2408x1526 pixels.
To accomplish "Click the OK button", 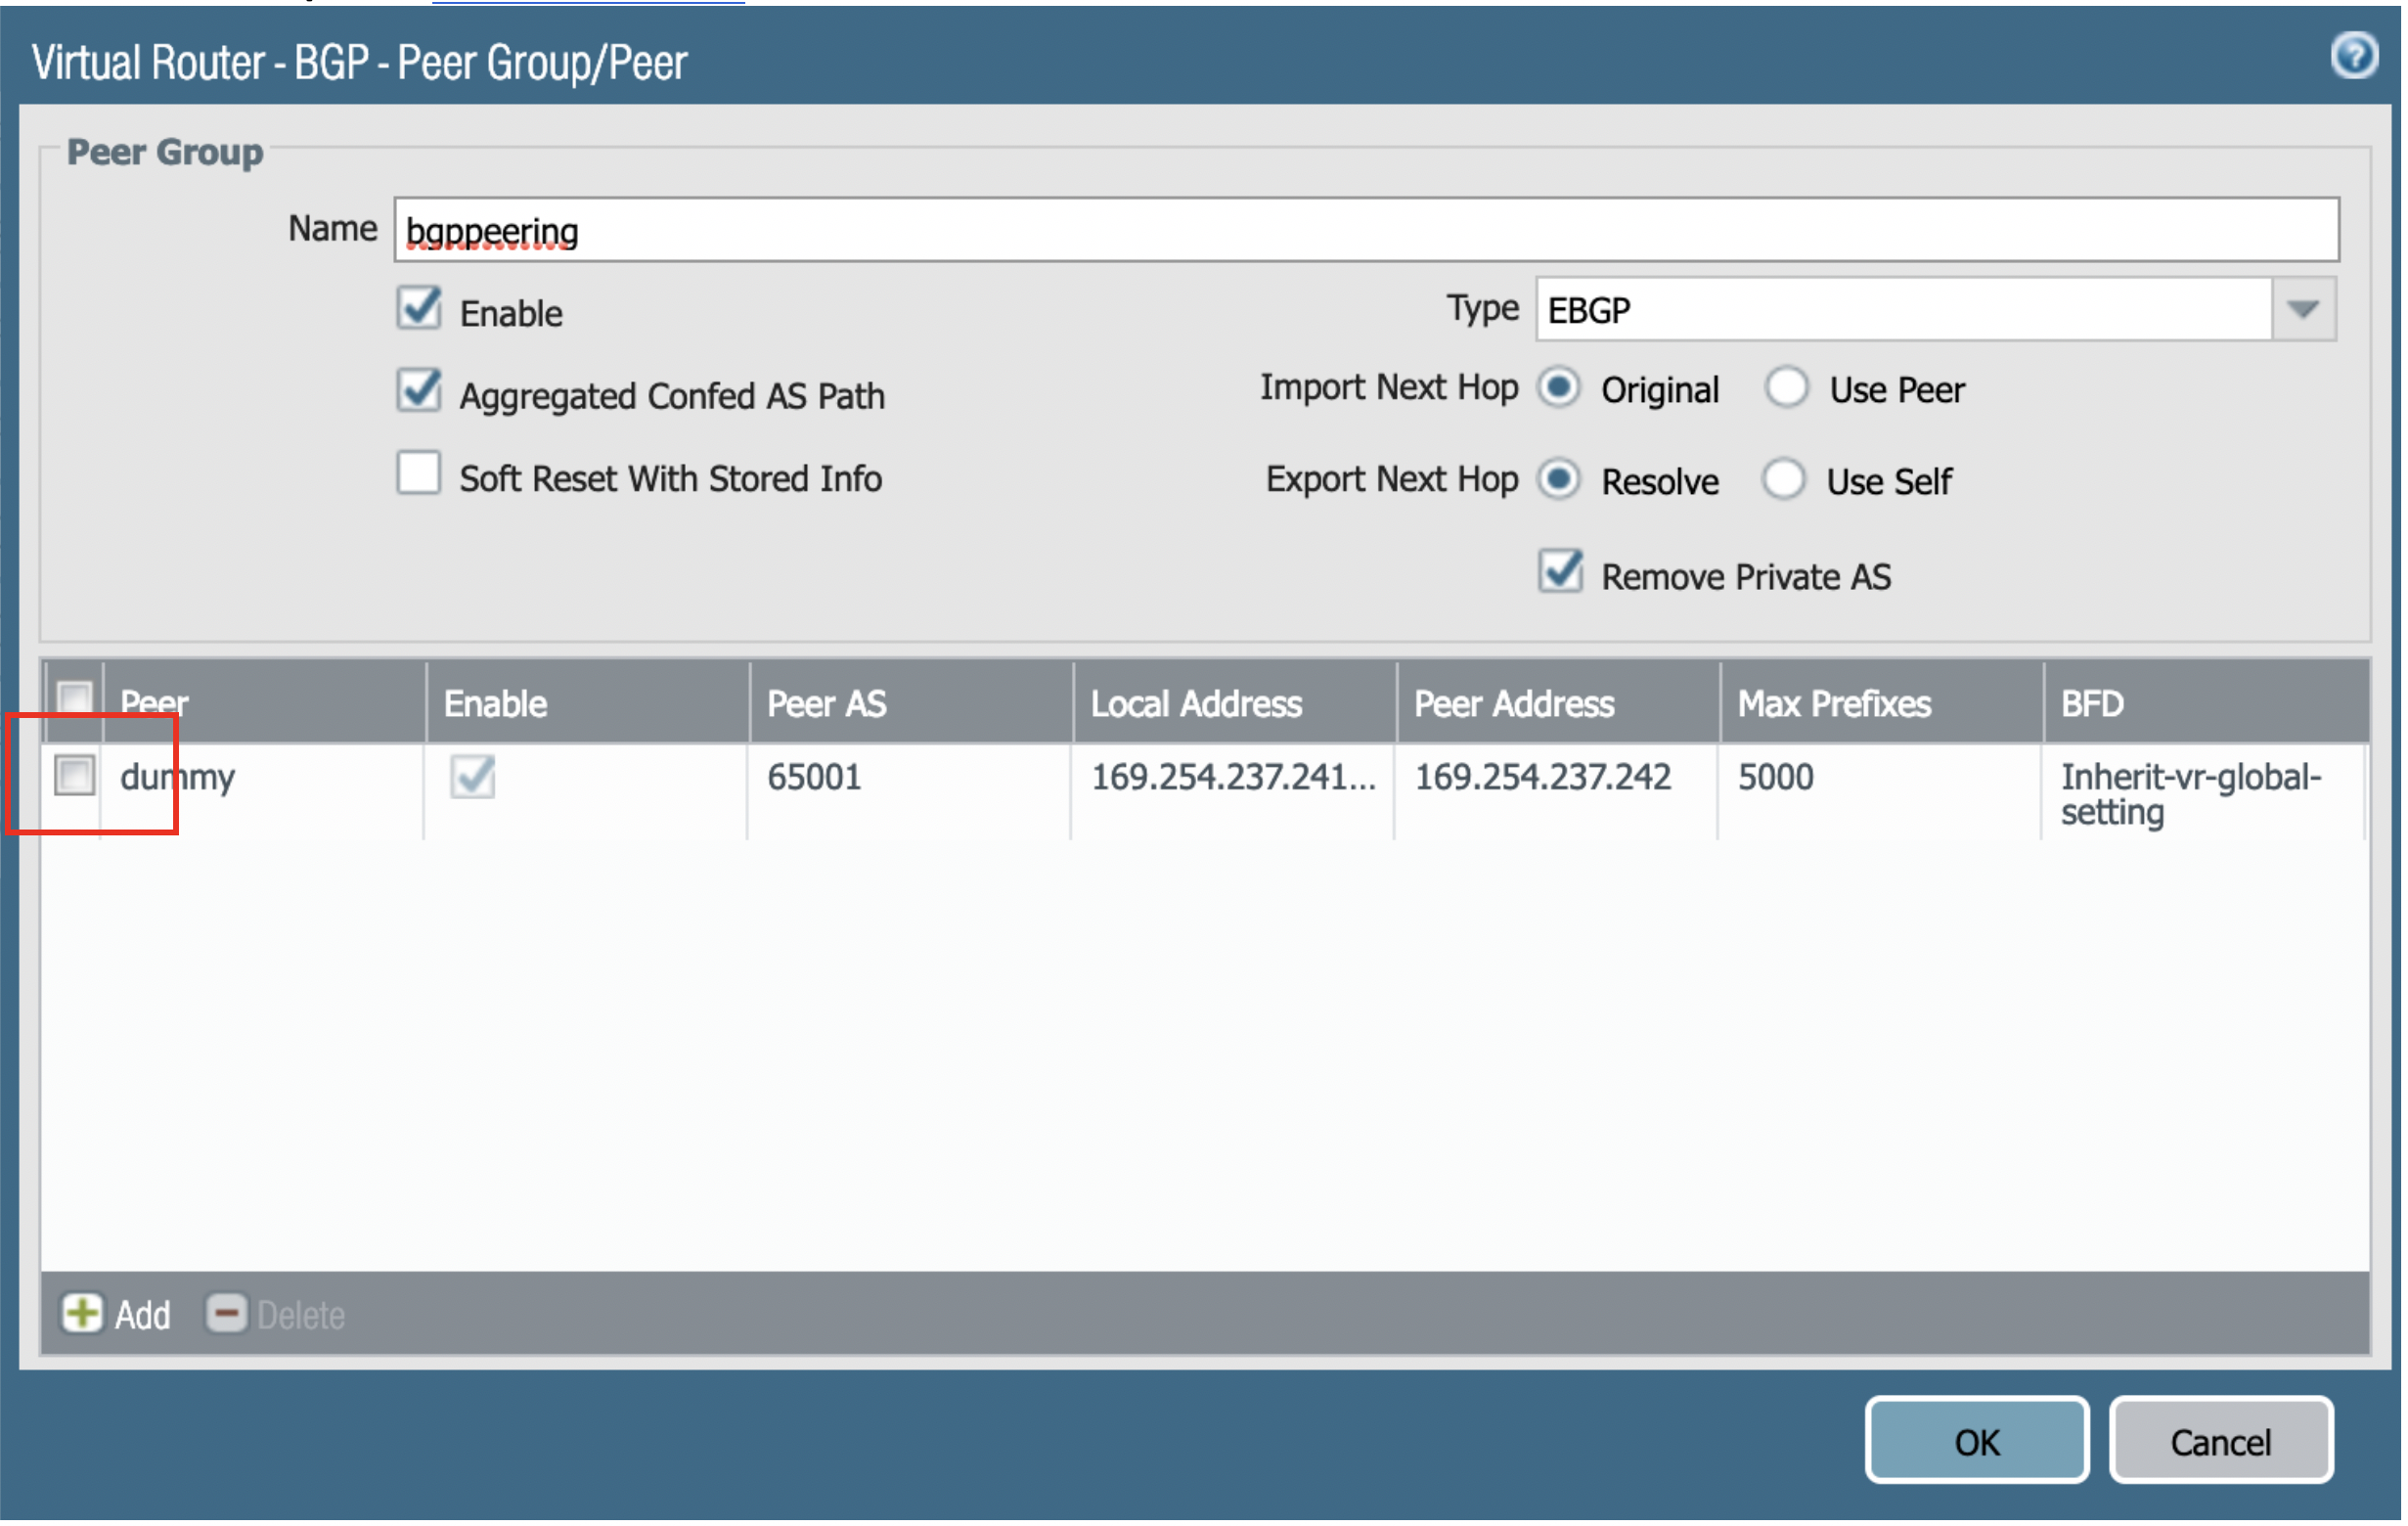I will (1977, 1442).
